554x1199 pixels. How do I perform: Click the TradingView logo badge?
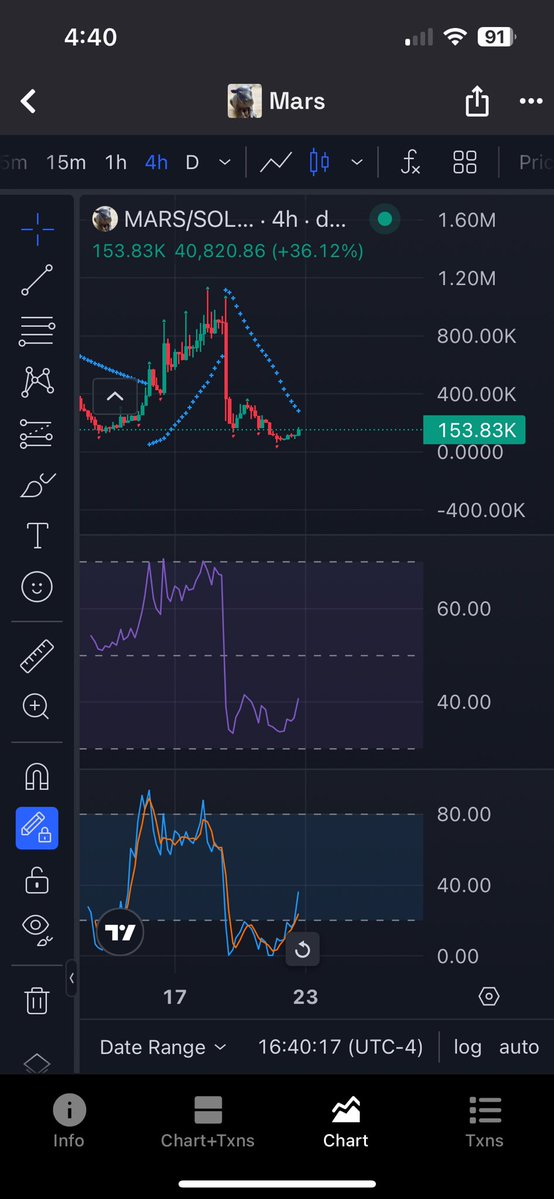point(121,932)
